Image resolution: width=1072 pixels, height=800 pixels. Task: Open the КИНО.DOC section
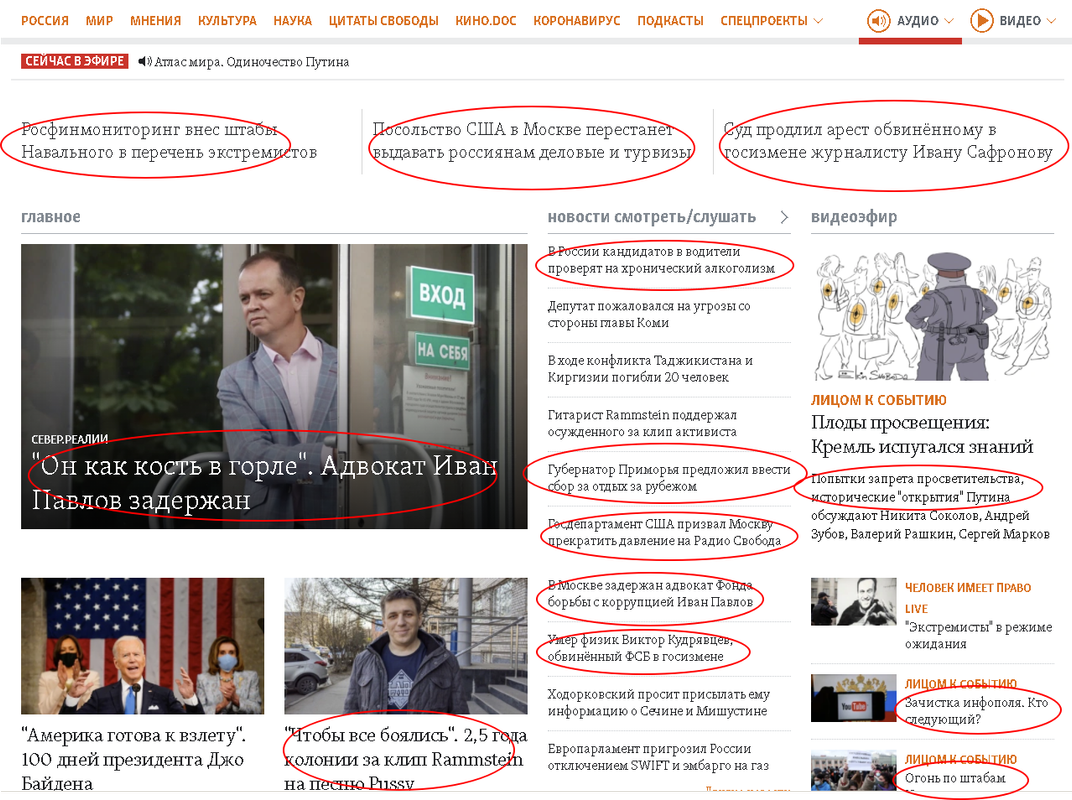[486, 21]
